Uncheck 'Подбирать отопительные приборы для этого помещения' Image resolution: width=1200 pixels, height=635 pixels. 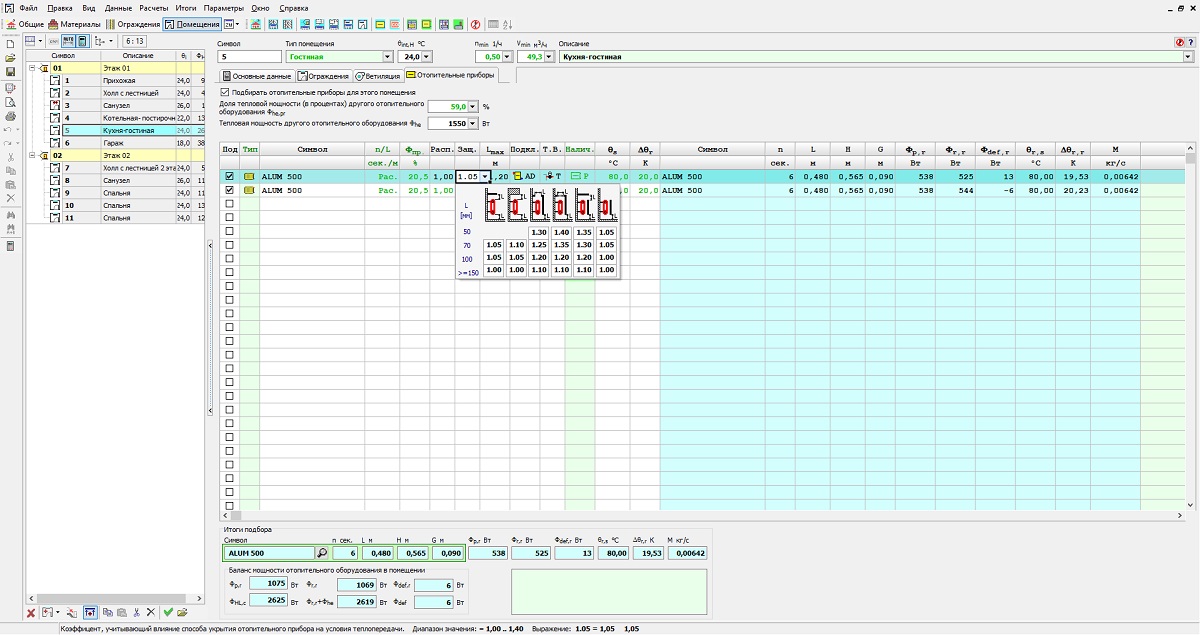point(225,92)
